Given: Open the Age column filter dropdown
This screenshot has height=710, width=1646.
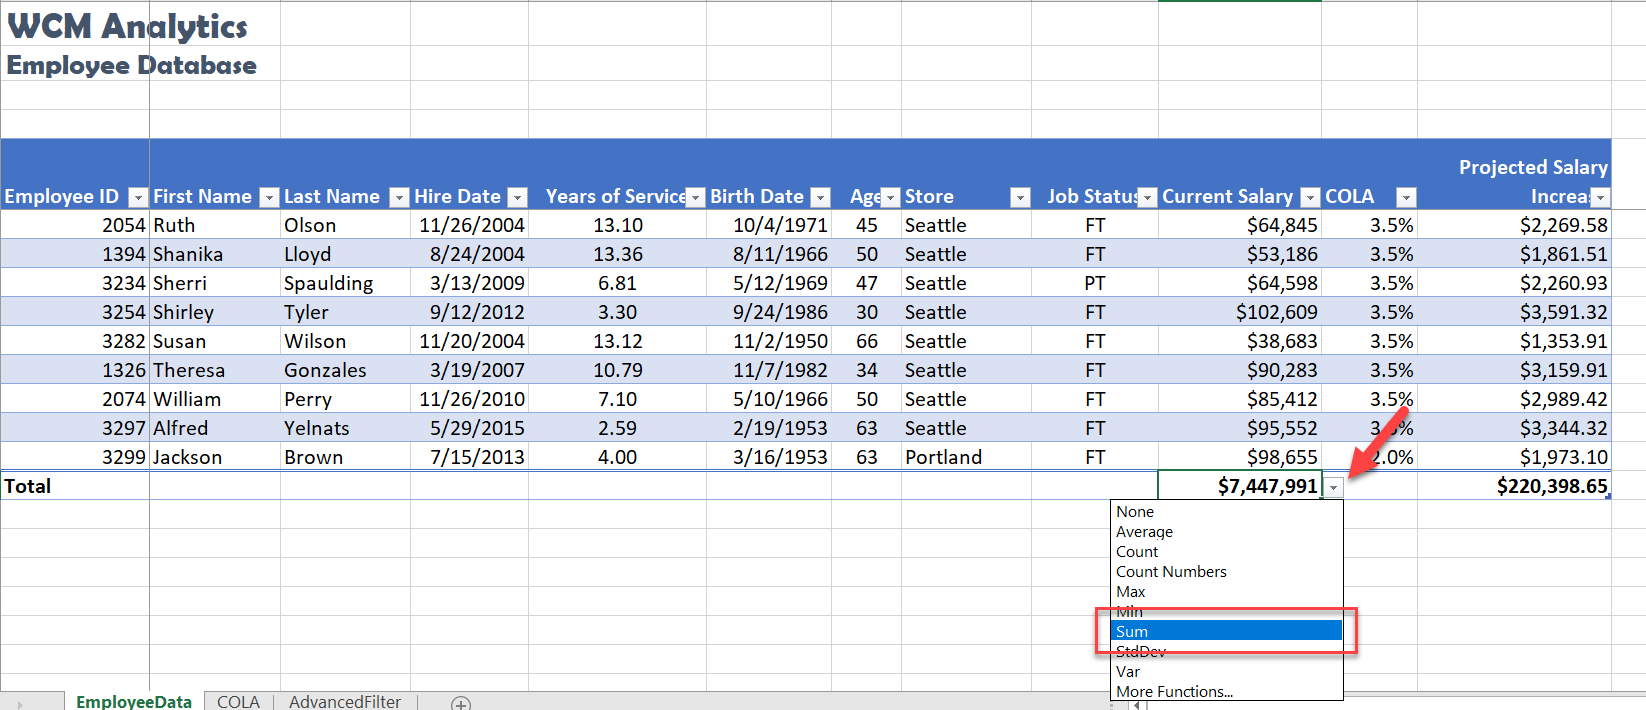Looking at the screenshot, I should click(x=890, y=197).
